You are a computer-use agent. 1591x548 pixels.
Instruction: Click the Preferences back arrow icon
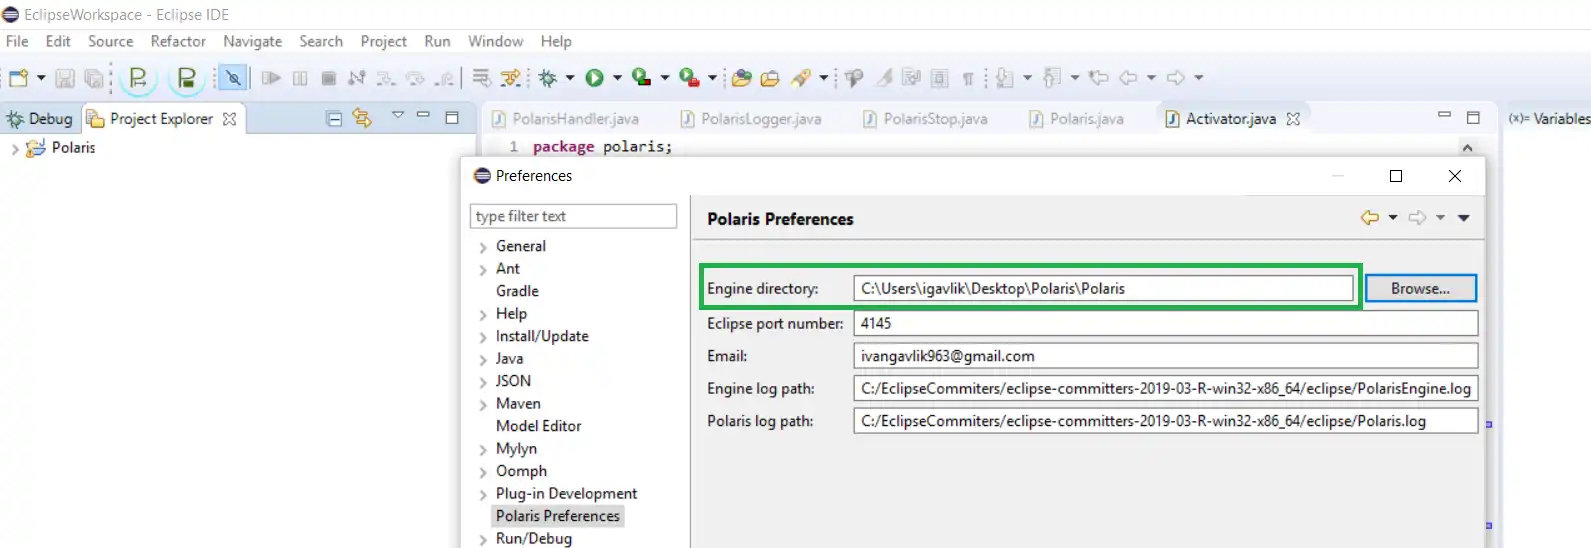pyautogui.click(x=1370, y=218)
